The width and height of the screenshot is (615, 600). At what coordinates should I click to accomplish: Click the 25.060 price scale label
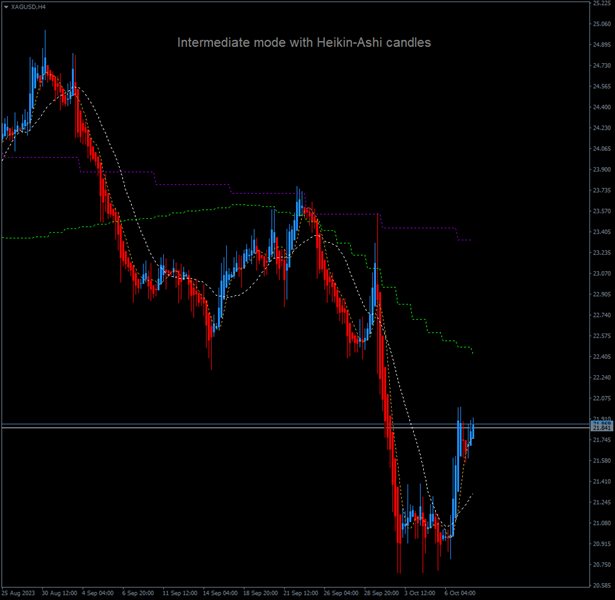(602, 24)
